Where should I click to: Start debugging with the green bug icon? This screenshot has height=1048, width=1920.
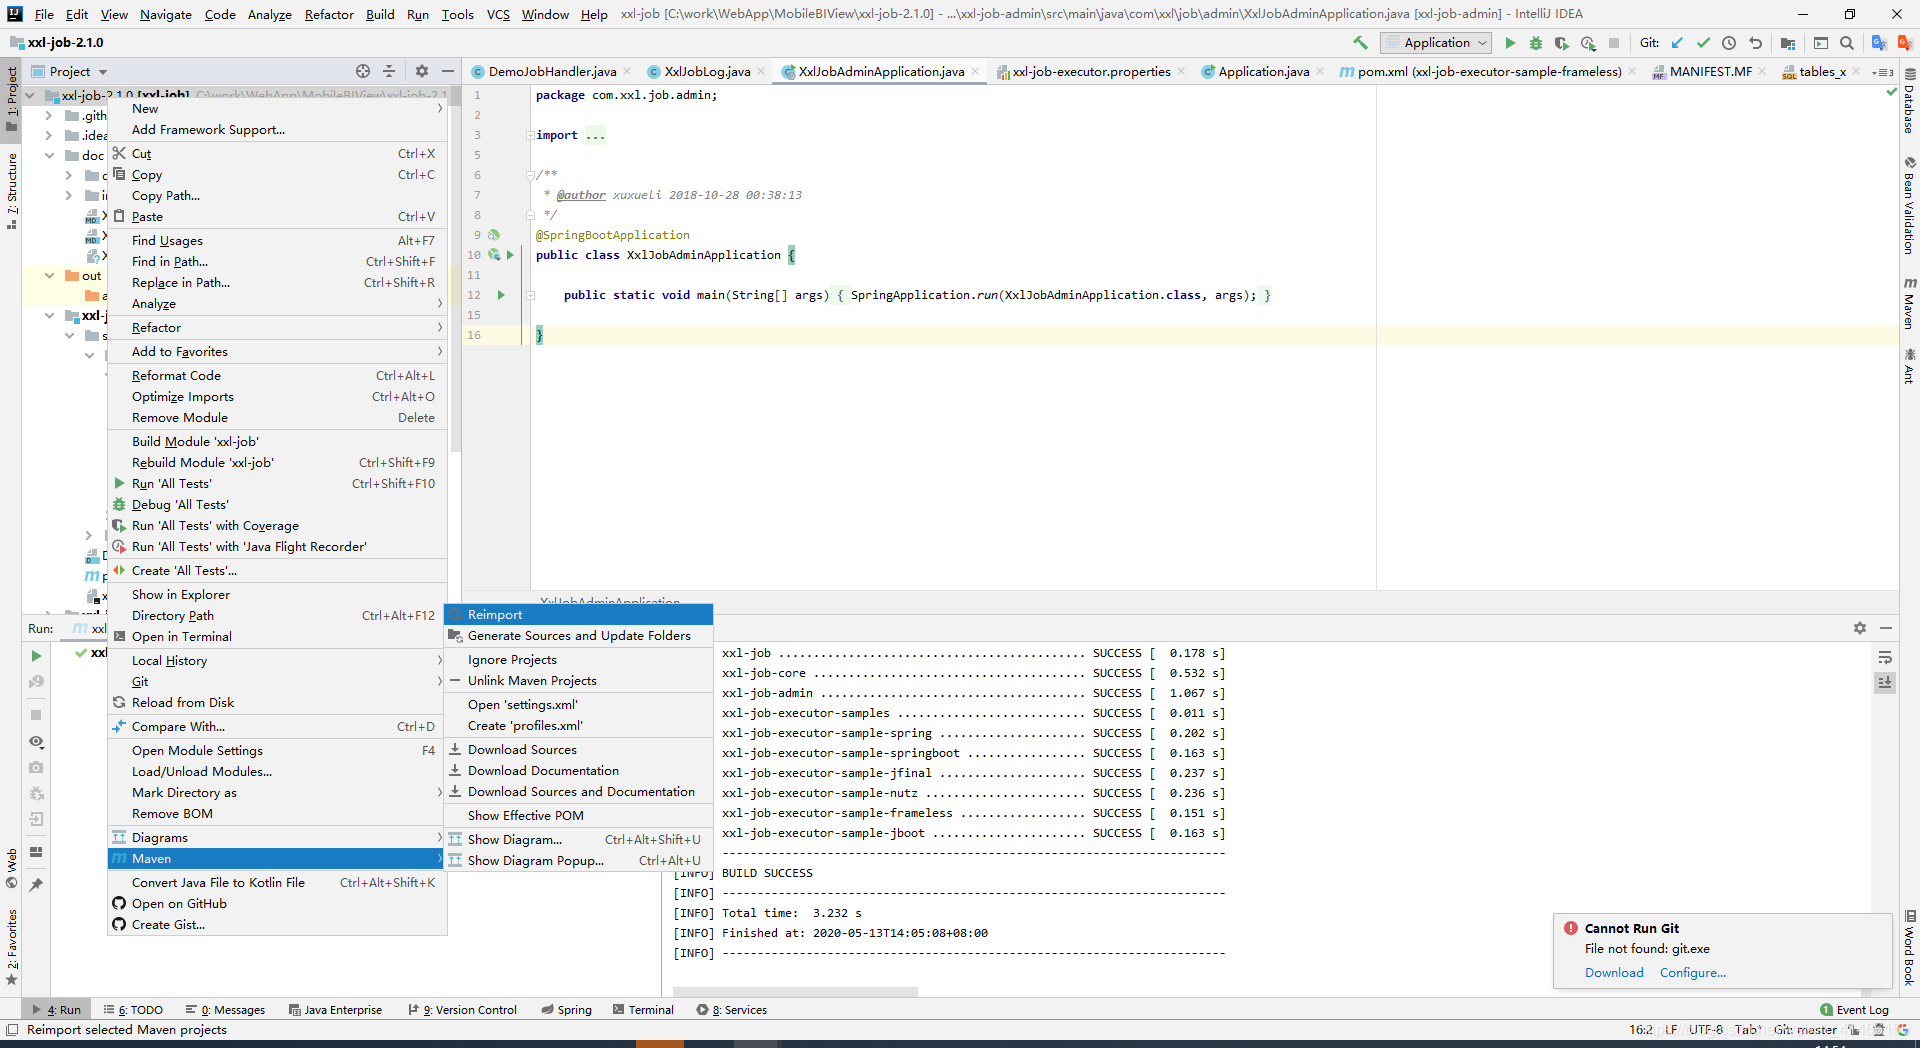click(x=1536, y=43)
